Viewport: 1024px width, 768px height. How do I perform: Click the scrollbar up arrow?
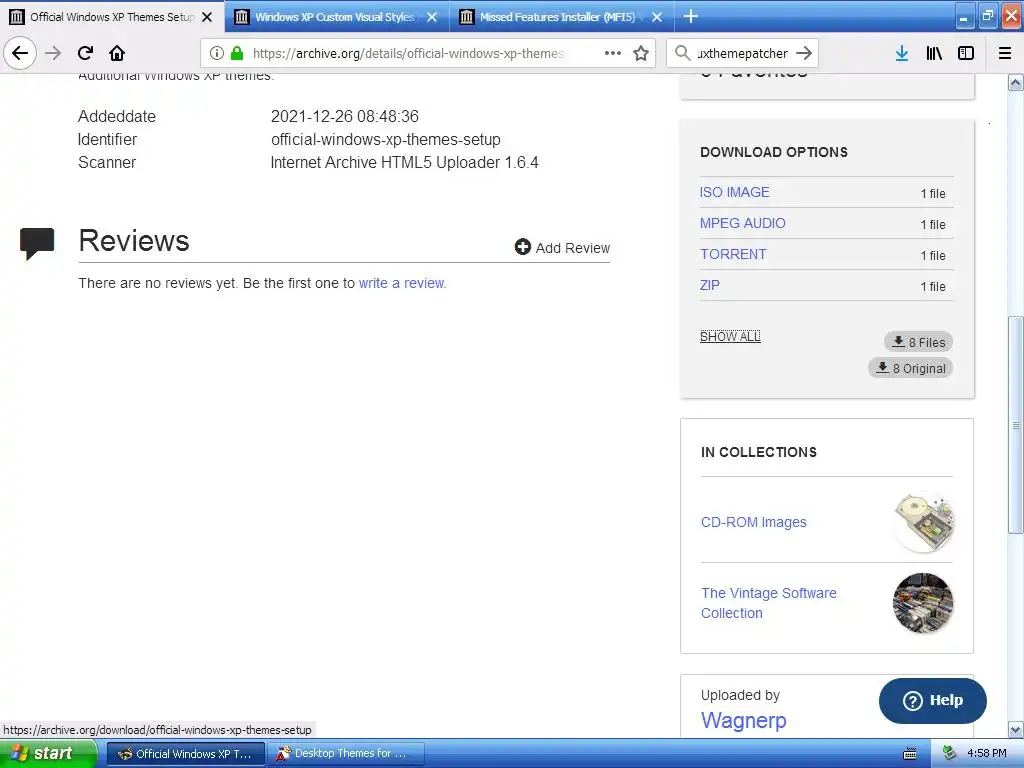tap(1016, 82)
